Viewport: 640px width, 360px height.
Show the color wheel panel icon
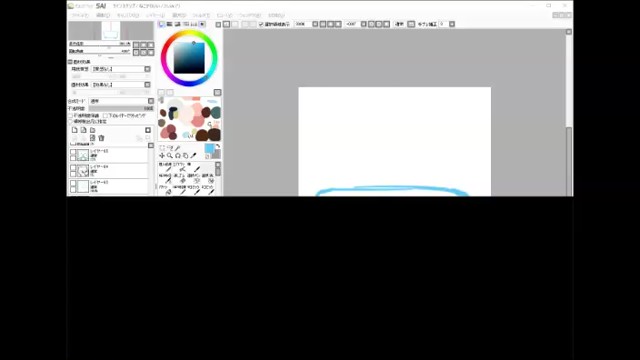click(x=162, y=24)
